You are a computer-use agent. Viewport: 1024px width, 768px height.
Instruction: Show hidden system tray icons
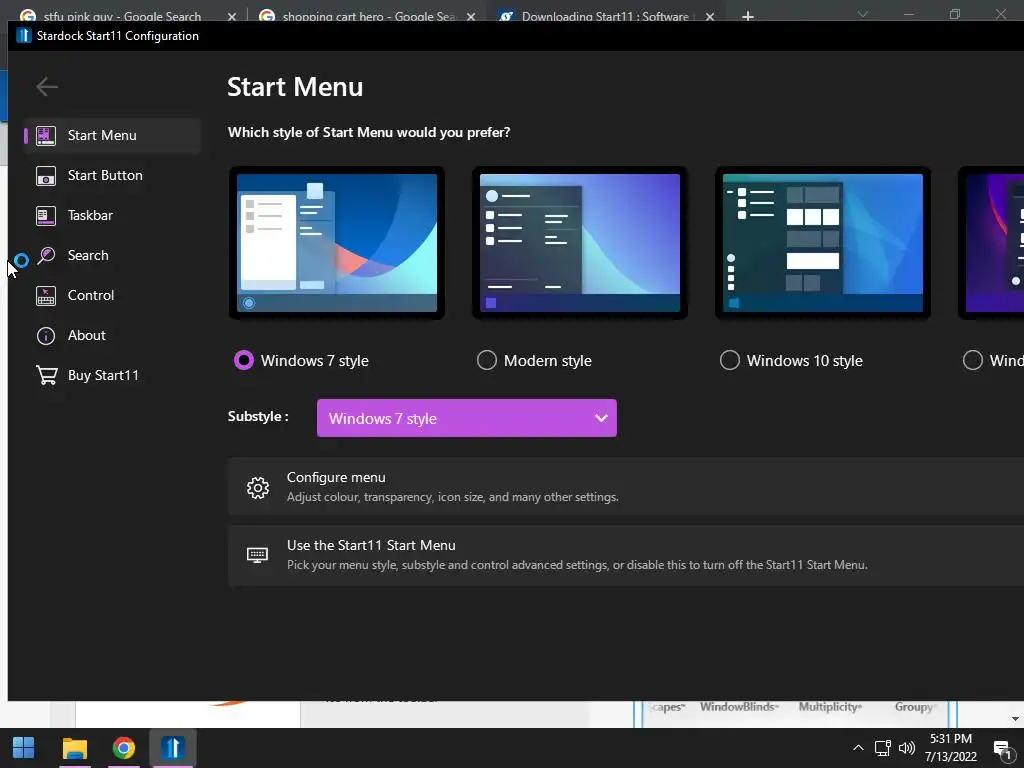tap(858, 748)
